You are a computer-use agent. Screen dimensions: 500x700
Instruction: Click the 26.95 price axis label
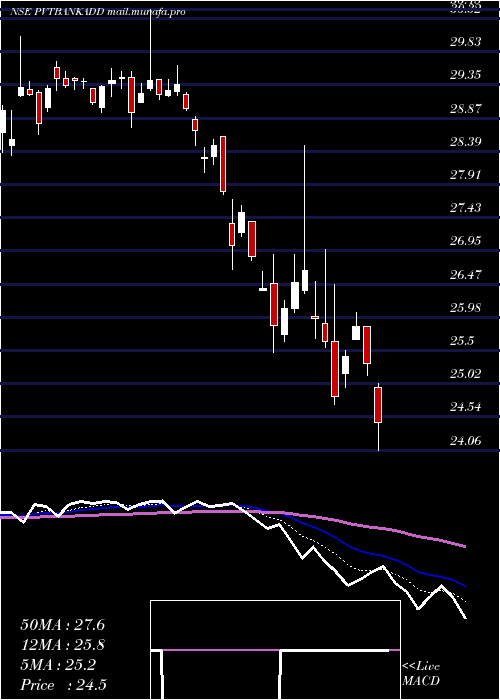(465, 241)
